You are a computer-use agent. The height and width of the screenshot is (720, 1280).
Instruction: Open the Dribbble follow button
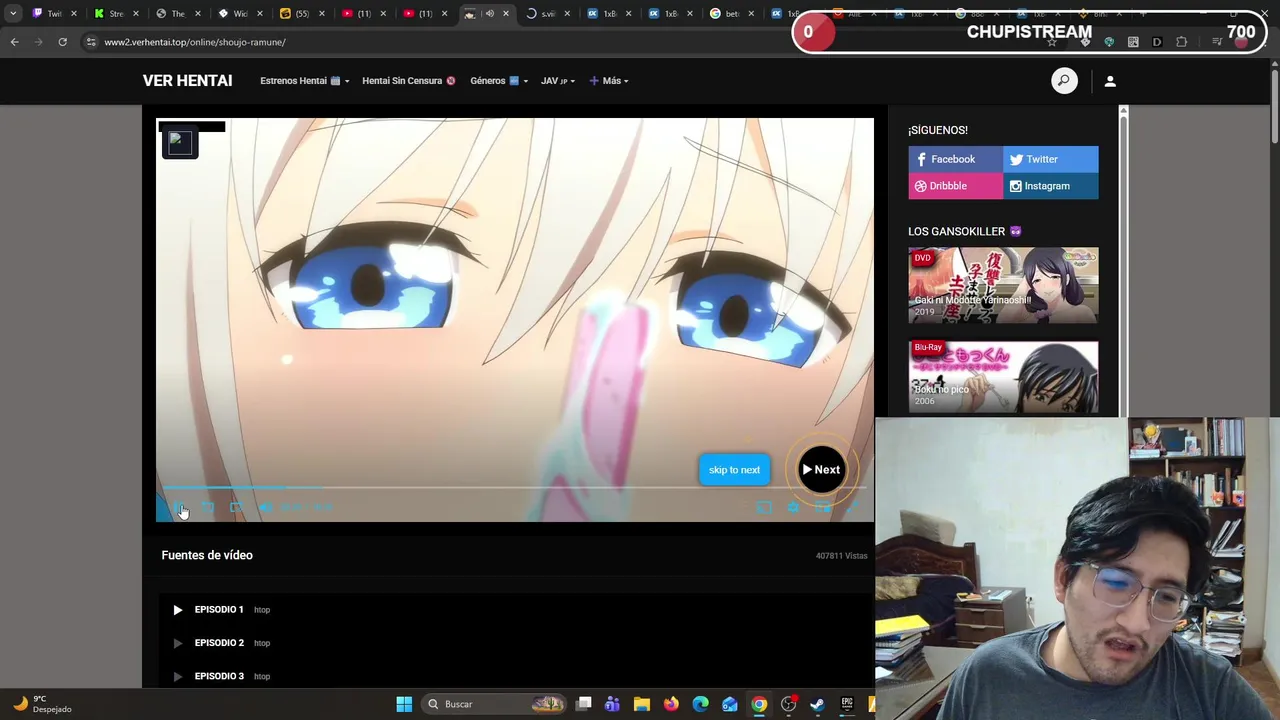(x=955, y=186)
